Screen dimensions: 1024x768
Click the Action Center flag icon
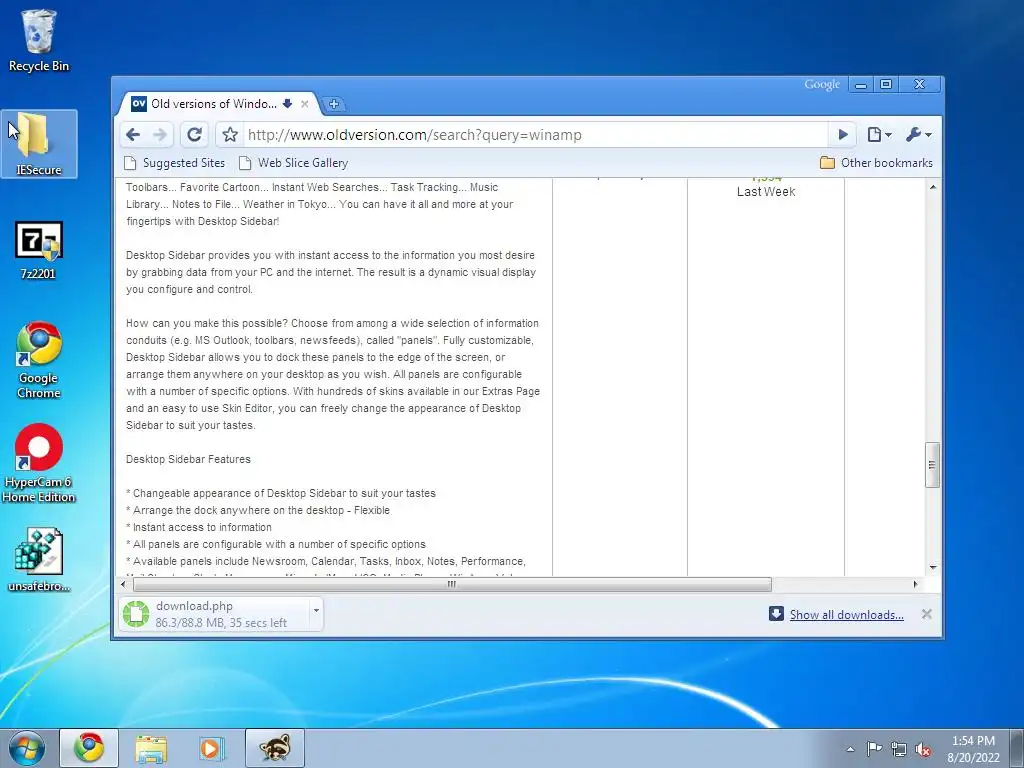[874, 749]
